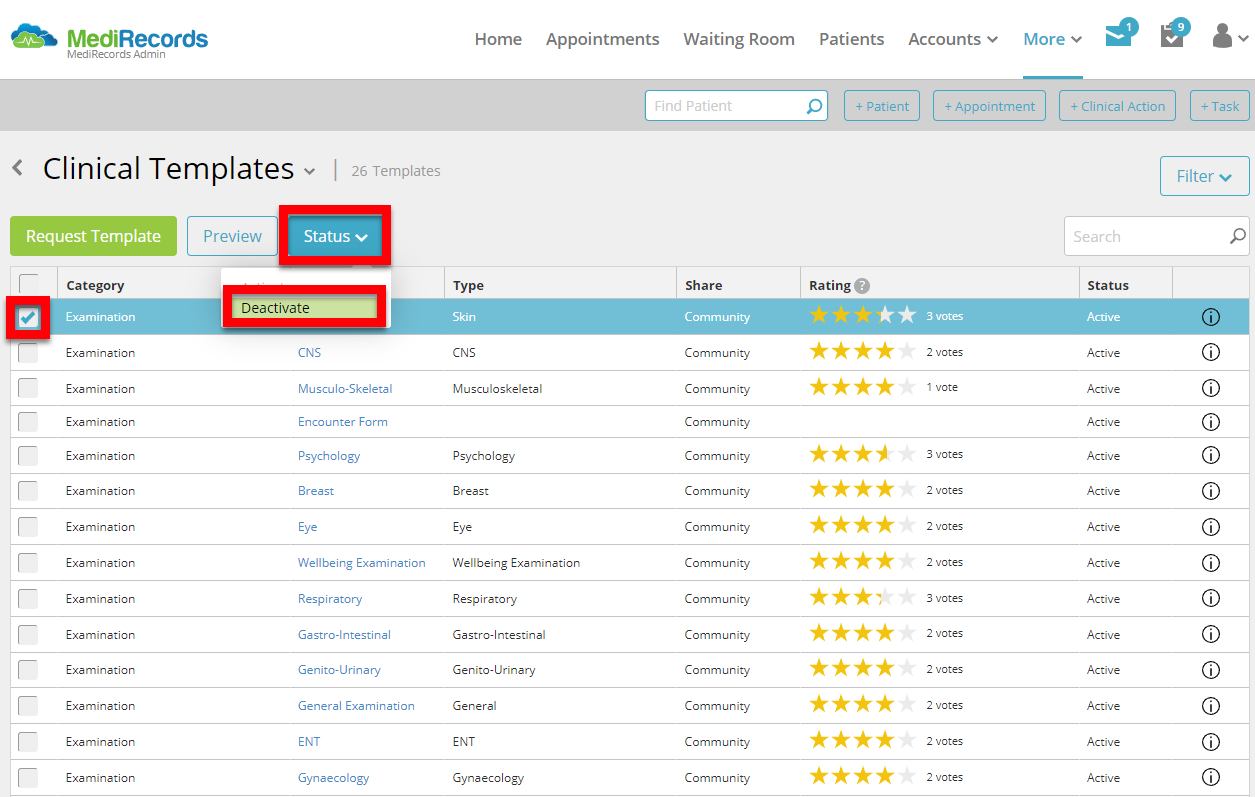Open the Filter dropdown

[1204, 176]
